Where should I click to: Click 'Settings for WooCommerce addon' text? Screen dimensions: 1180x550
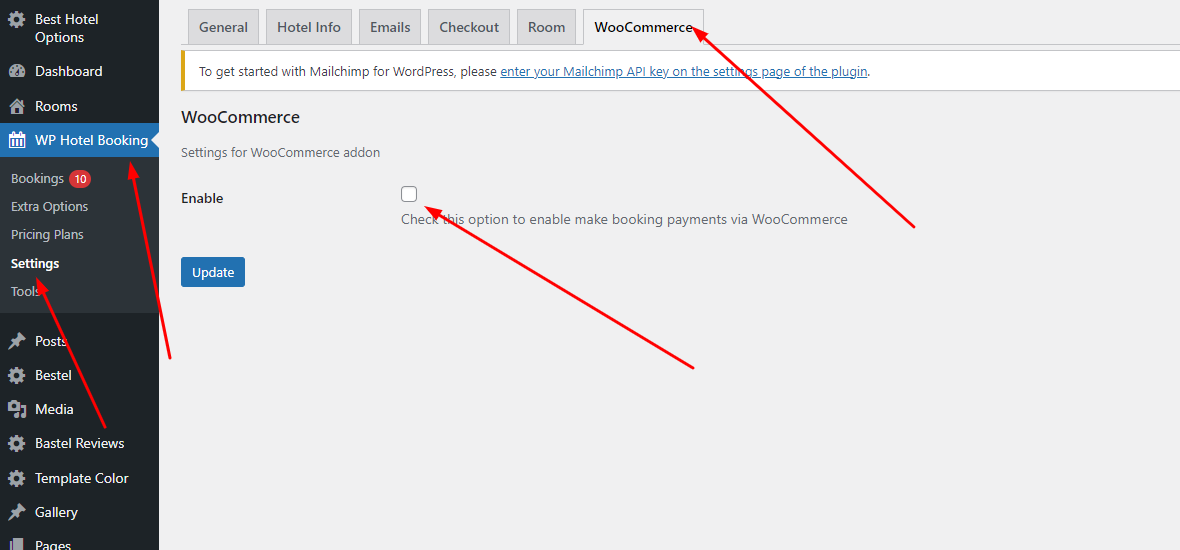coord(281,153)
